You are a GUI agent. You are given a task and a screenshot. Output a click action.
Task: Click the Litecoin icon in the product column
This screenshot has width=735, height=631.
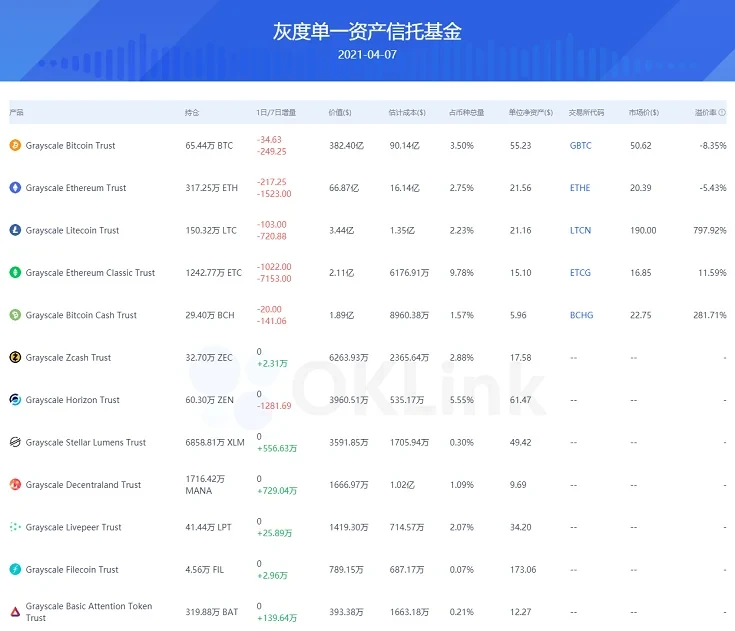(15, 230)
